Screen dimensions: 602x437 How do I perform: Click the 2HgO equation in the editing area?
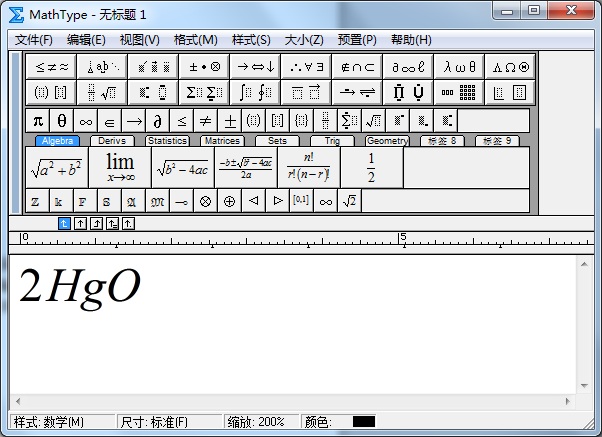coord(80,287)
